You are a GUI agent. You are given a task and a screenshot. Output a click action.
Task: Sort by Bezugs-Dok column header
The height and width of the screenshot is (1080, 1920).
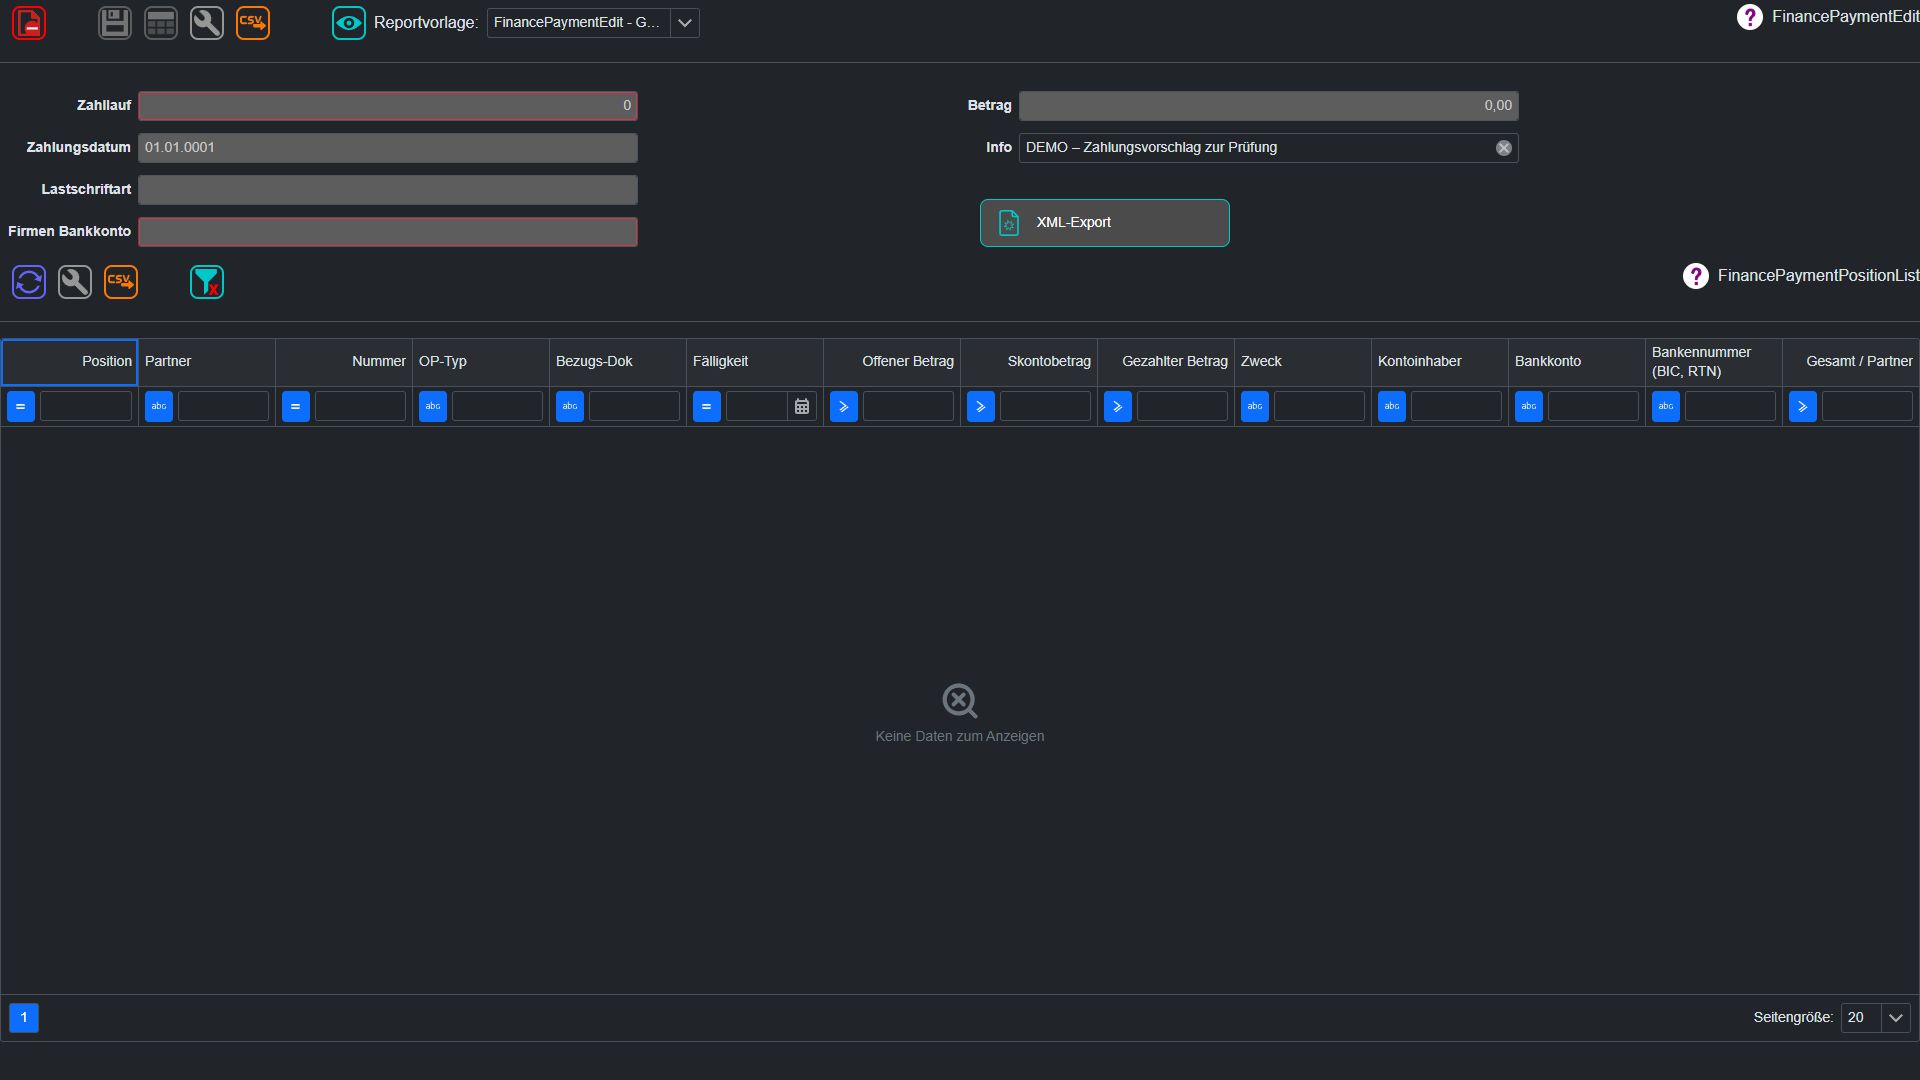coord(618,362)
